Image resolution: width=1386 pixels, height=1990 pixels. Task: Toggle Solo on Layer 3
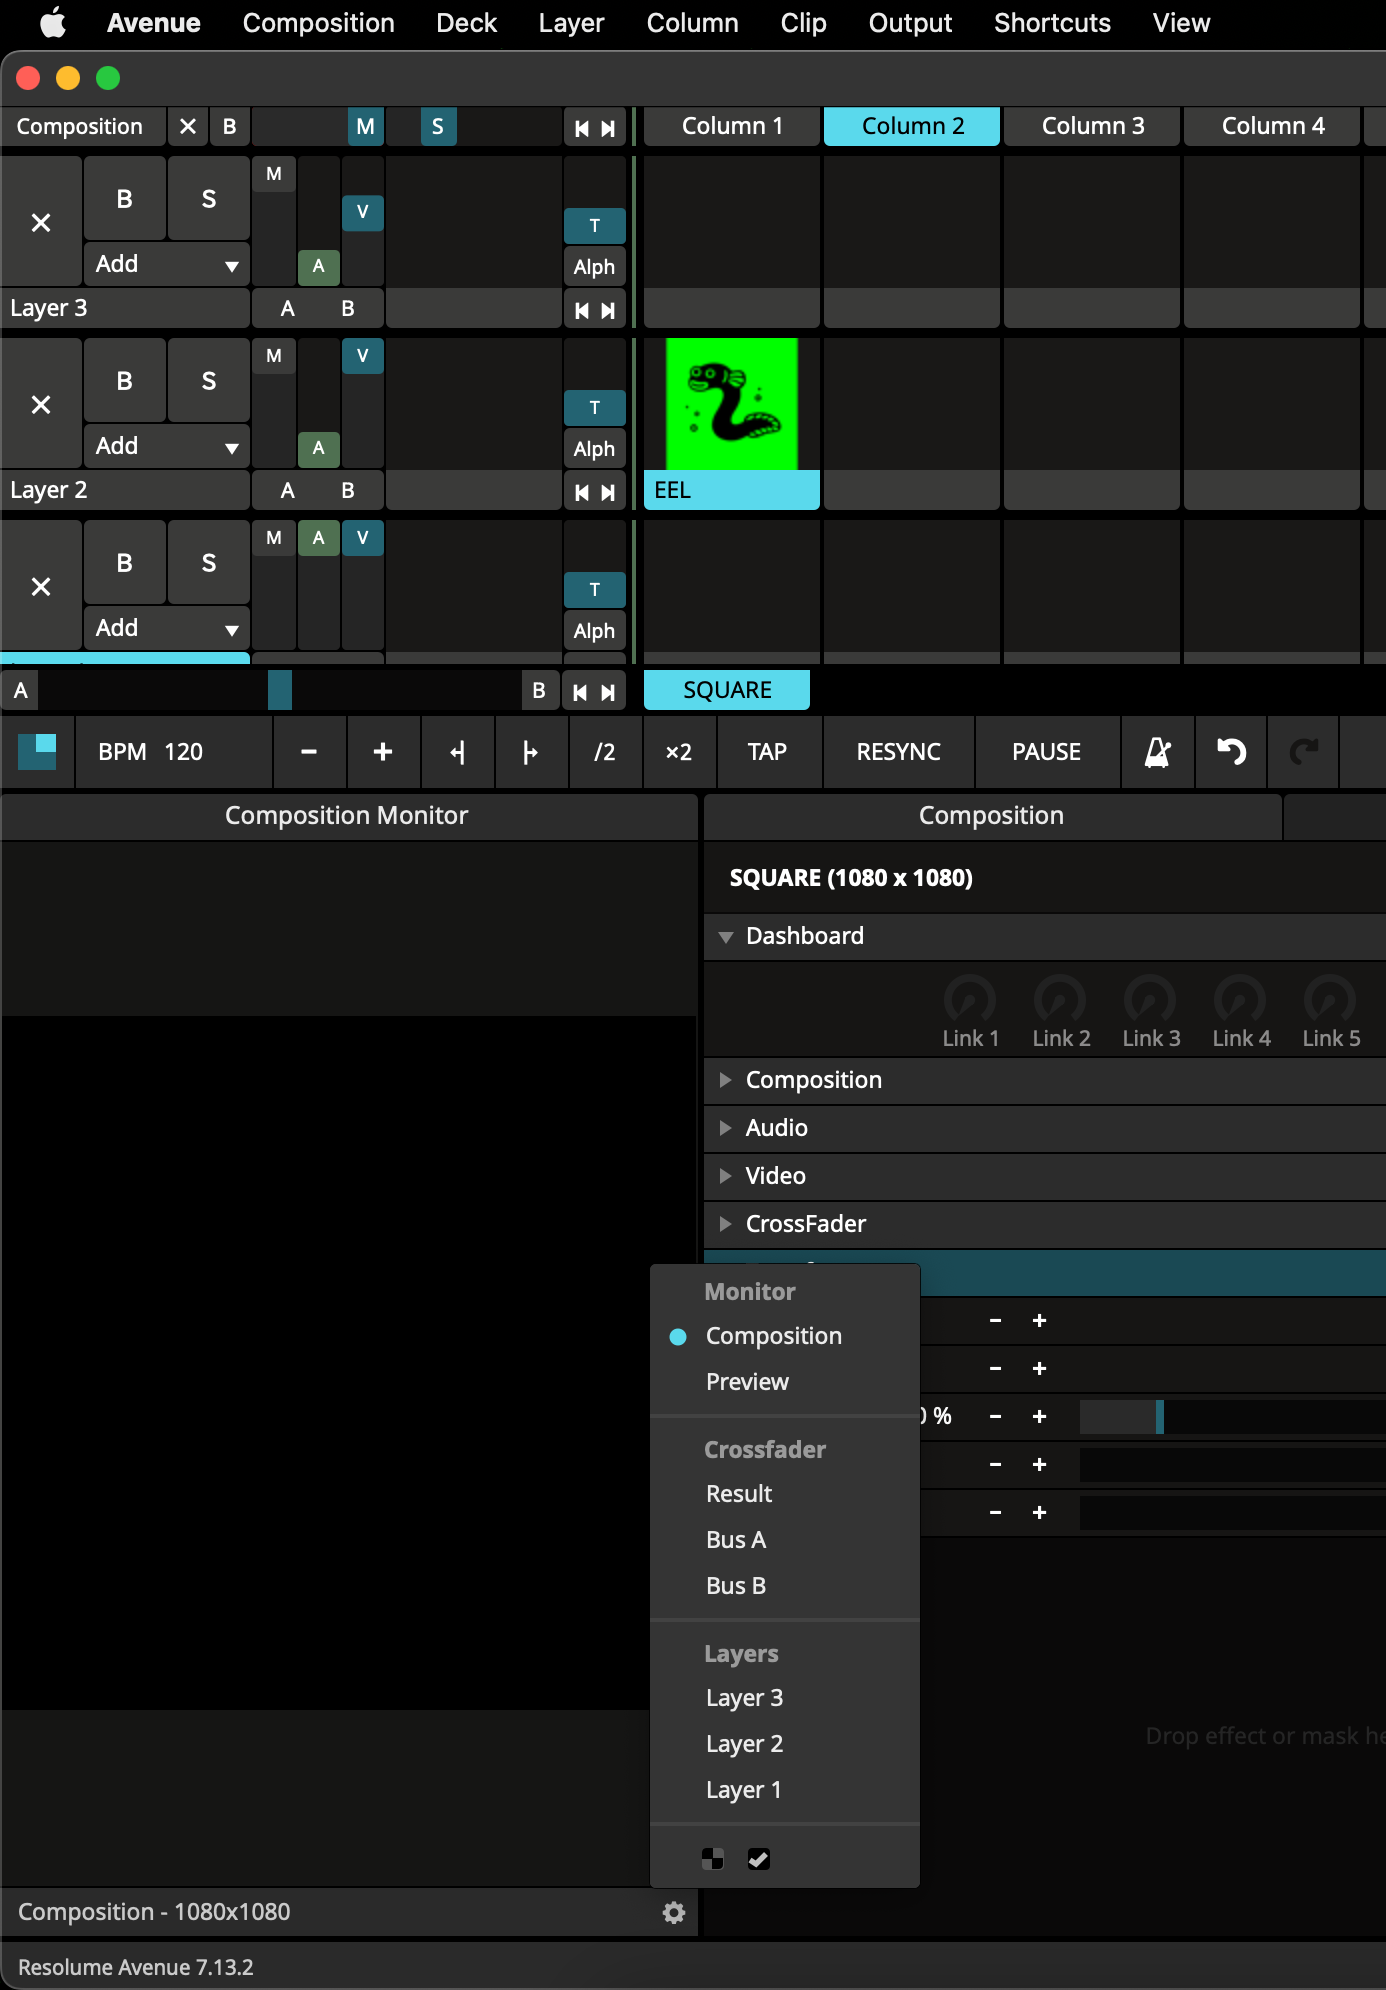(208, 199)
